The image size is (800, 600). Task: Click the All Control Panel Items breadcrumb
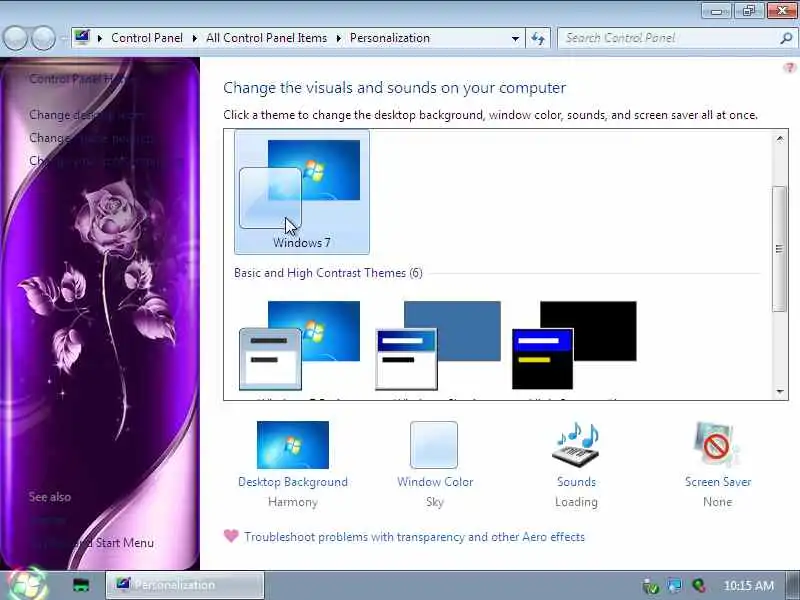coord(266,38)
